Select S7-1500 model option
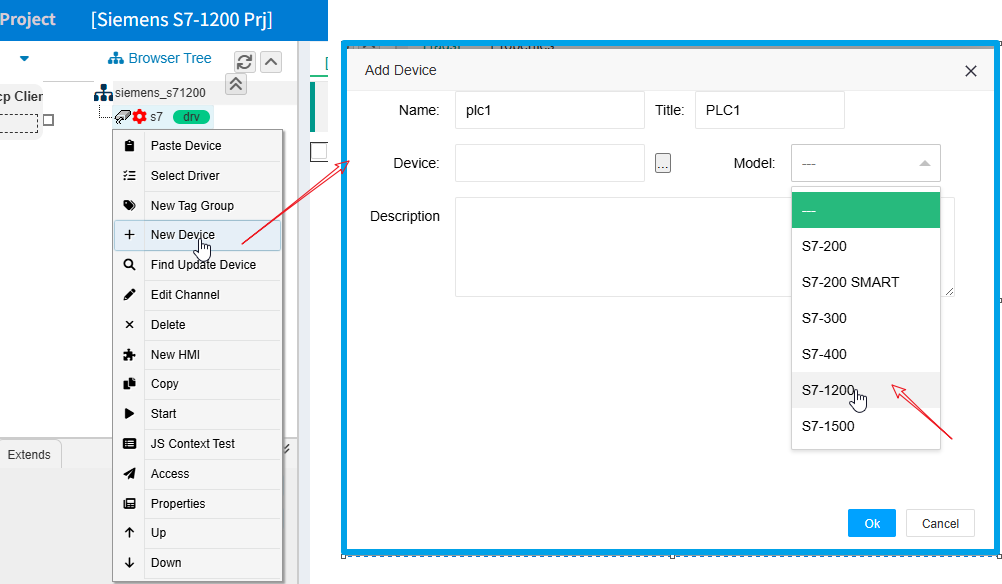The height and width of the screenshot is (584, 1002). (866, 426)
